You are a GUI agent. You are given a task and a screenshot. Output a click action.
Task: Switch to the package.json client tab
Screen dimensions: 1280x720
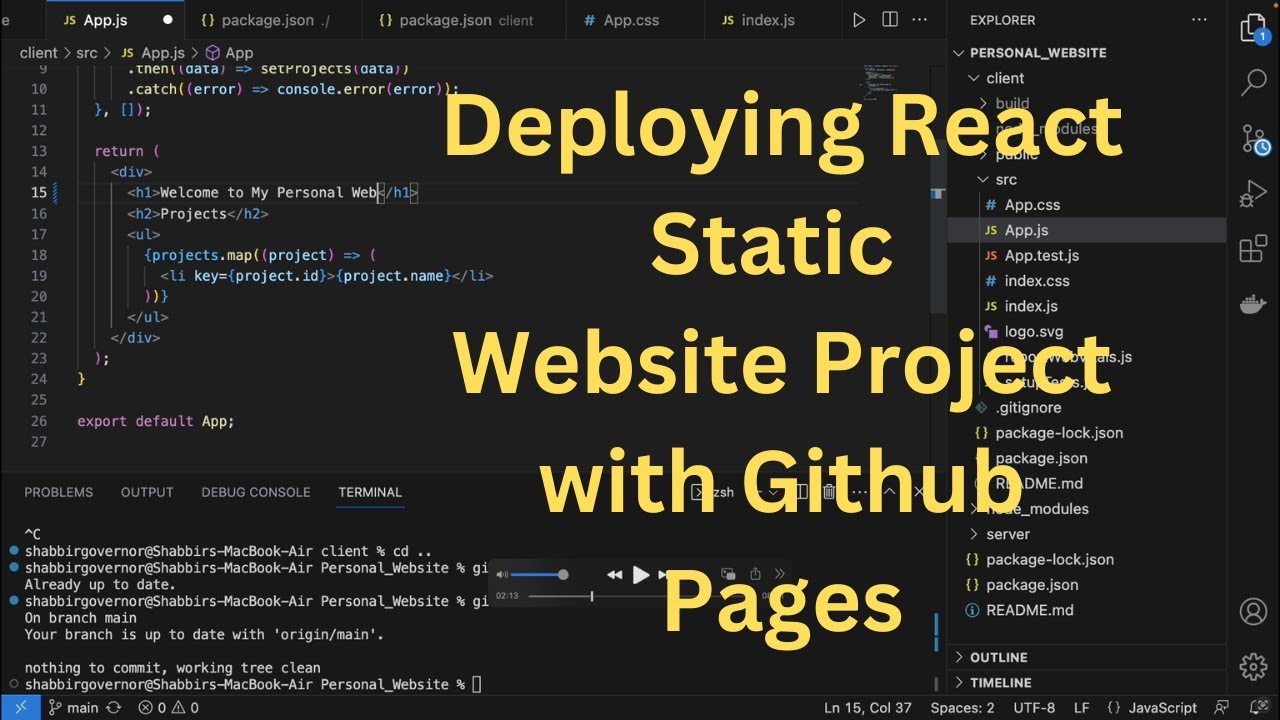465,20
